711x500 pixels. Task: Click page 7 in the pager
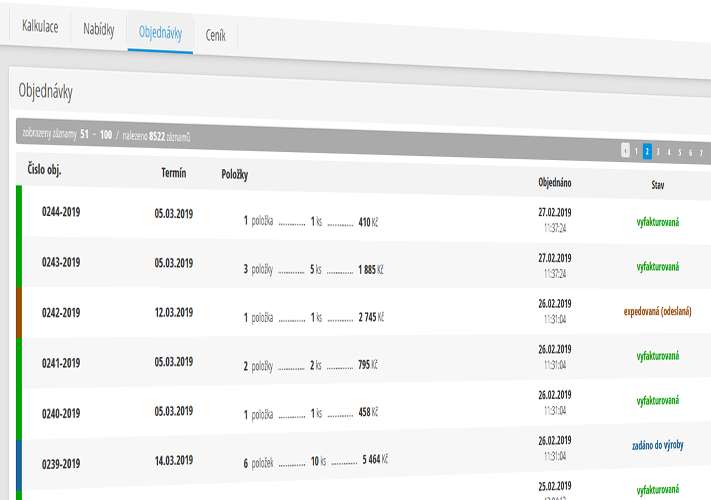[701, 153]
